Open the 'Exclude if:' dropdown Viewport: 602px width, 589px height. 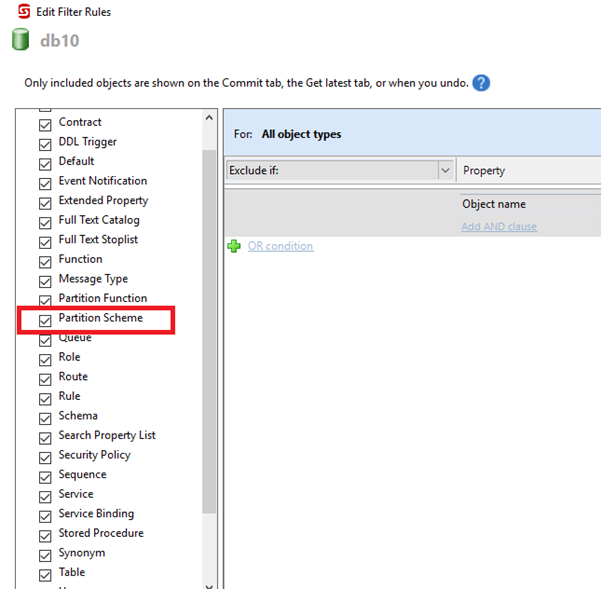(445, 171)
